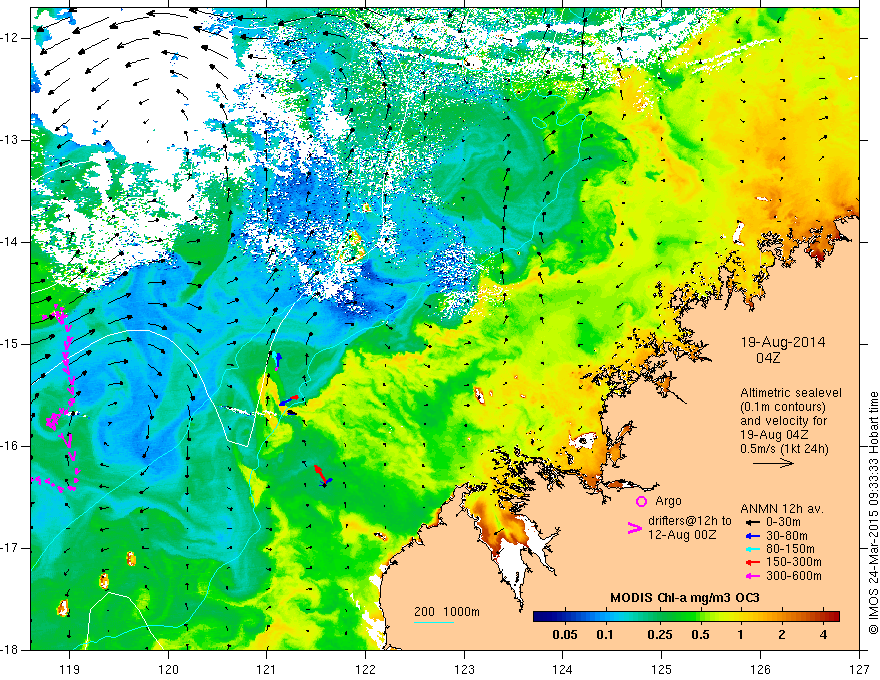This screenshot has width=880, height=680.
Task: Click the cyan depth contour legend line
Action: coord(434,622)
